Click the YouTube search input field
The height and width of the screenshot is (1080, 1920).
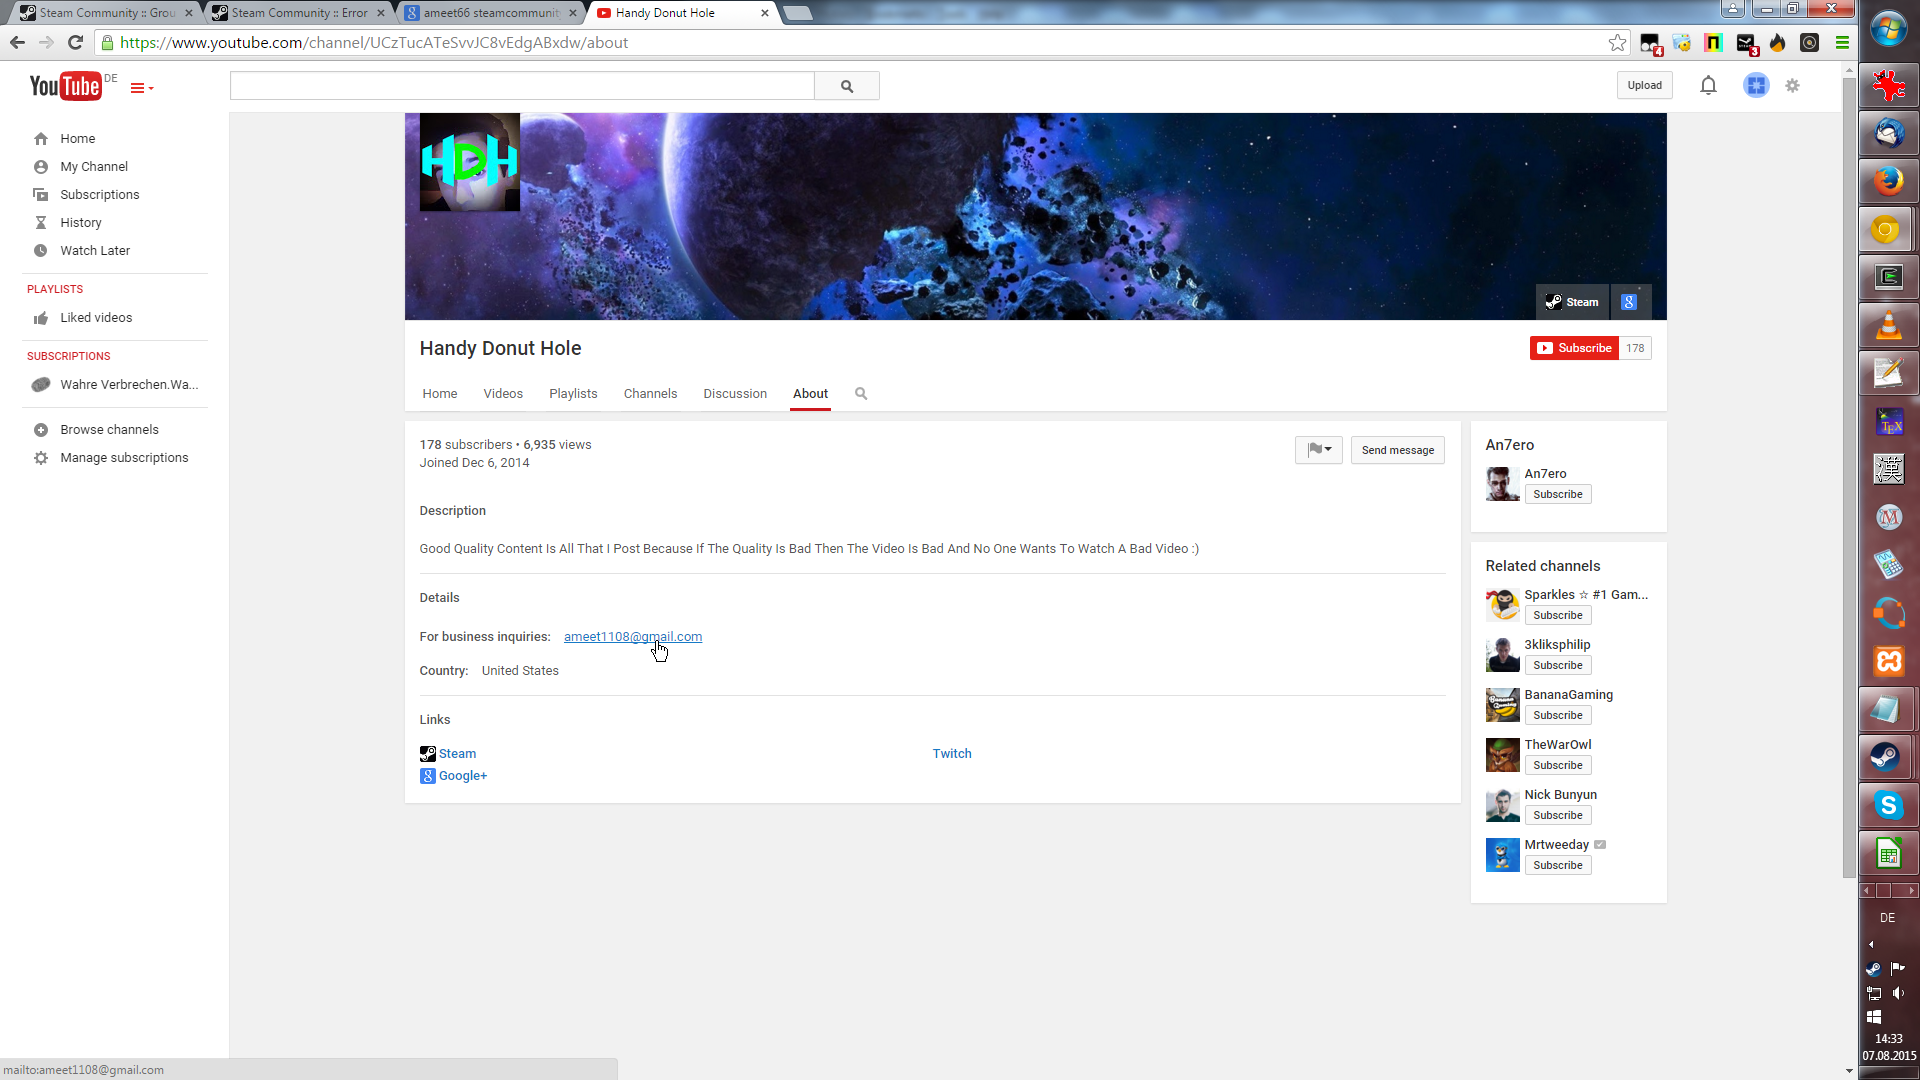(x=522, y=86)
